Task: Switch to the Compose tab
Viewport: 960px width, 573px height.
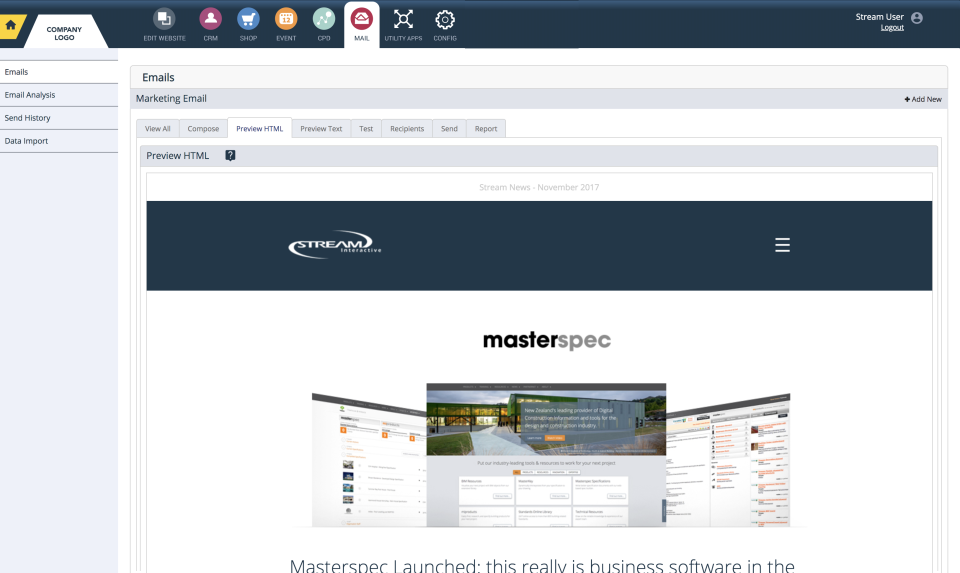Action: [203, 129]
